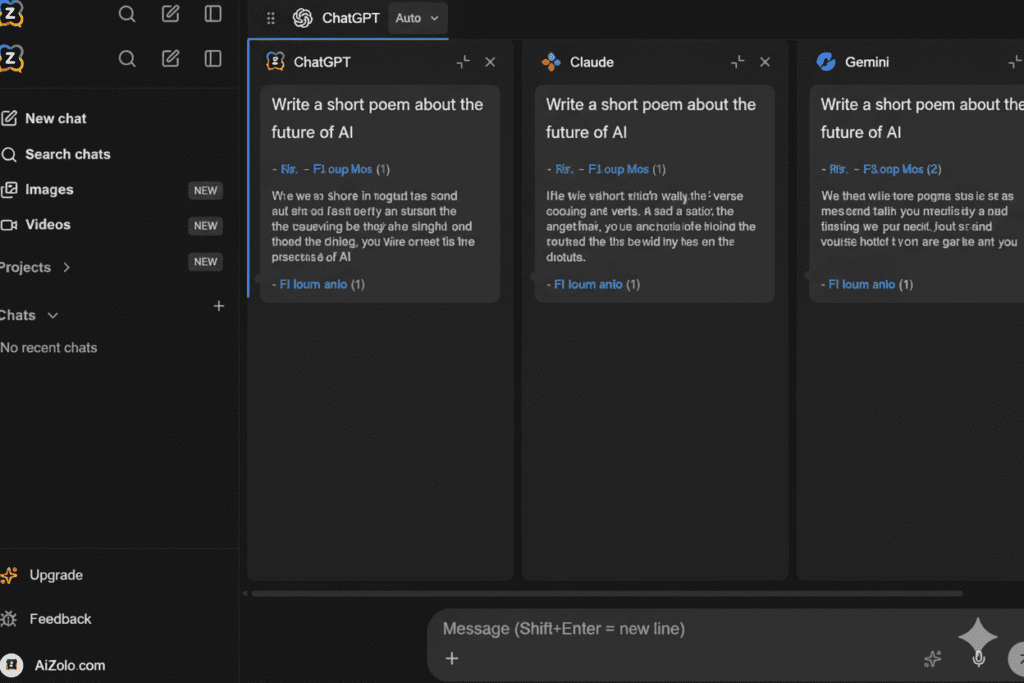Click the AiZolo logo in the top-left corner

(x=12, y=14)
